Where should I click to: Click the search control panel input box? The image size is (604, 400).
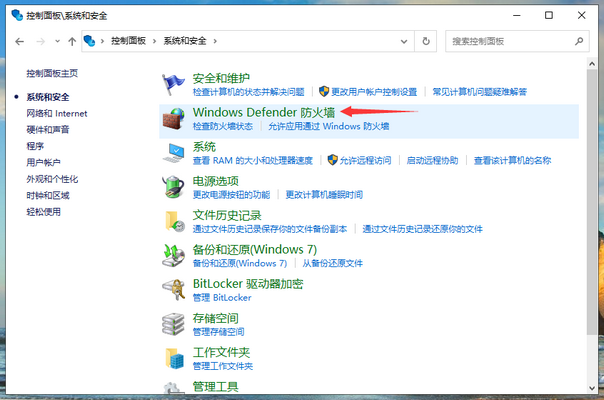510,41
